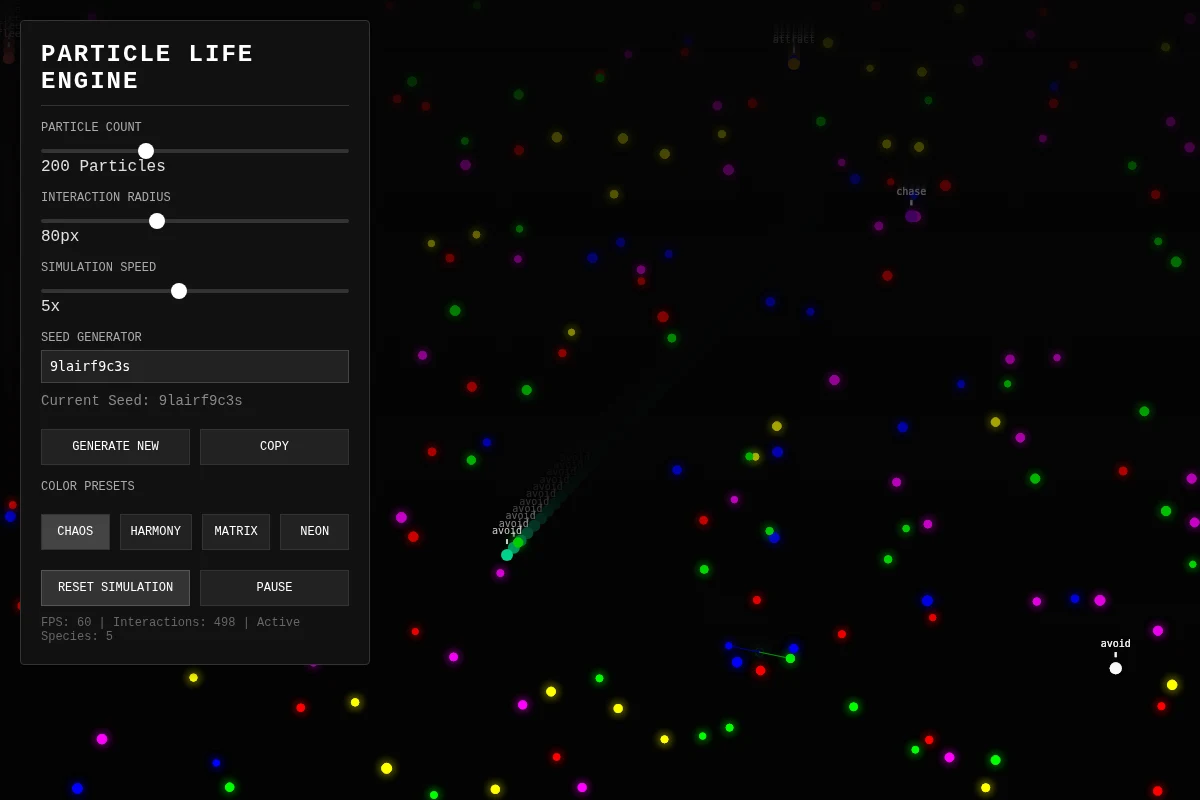This screenshot has height=800, width=1200.
Task: Click the white particle labeled avoid
Action: (1116, 668)
